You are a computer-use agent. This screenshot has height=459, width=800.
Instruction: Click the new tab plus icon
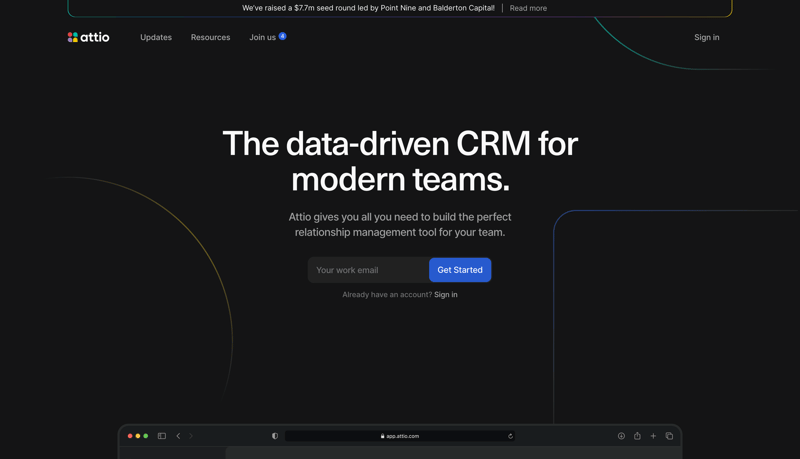pyautogui.click(x=653, y=436)
